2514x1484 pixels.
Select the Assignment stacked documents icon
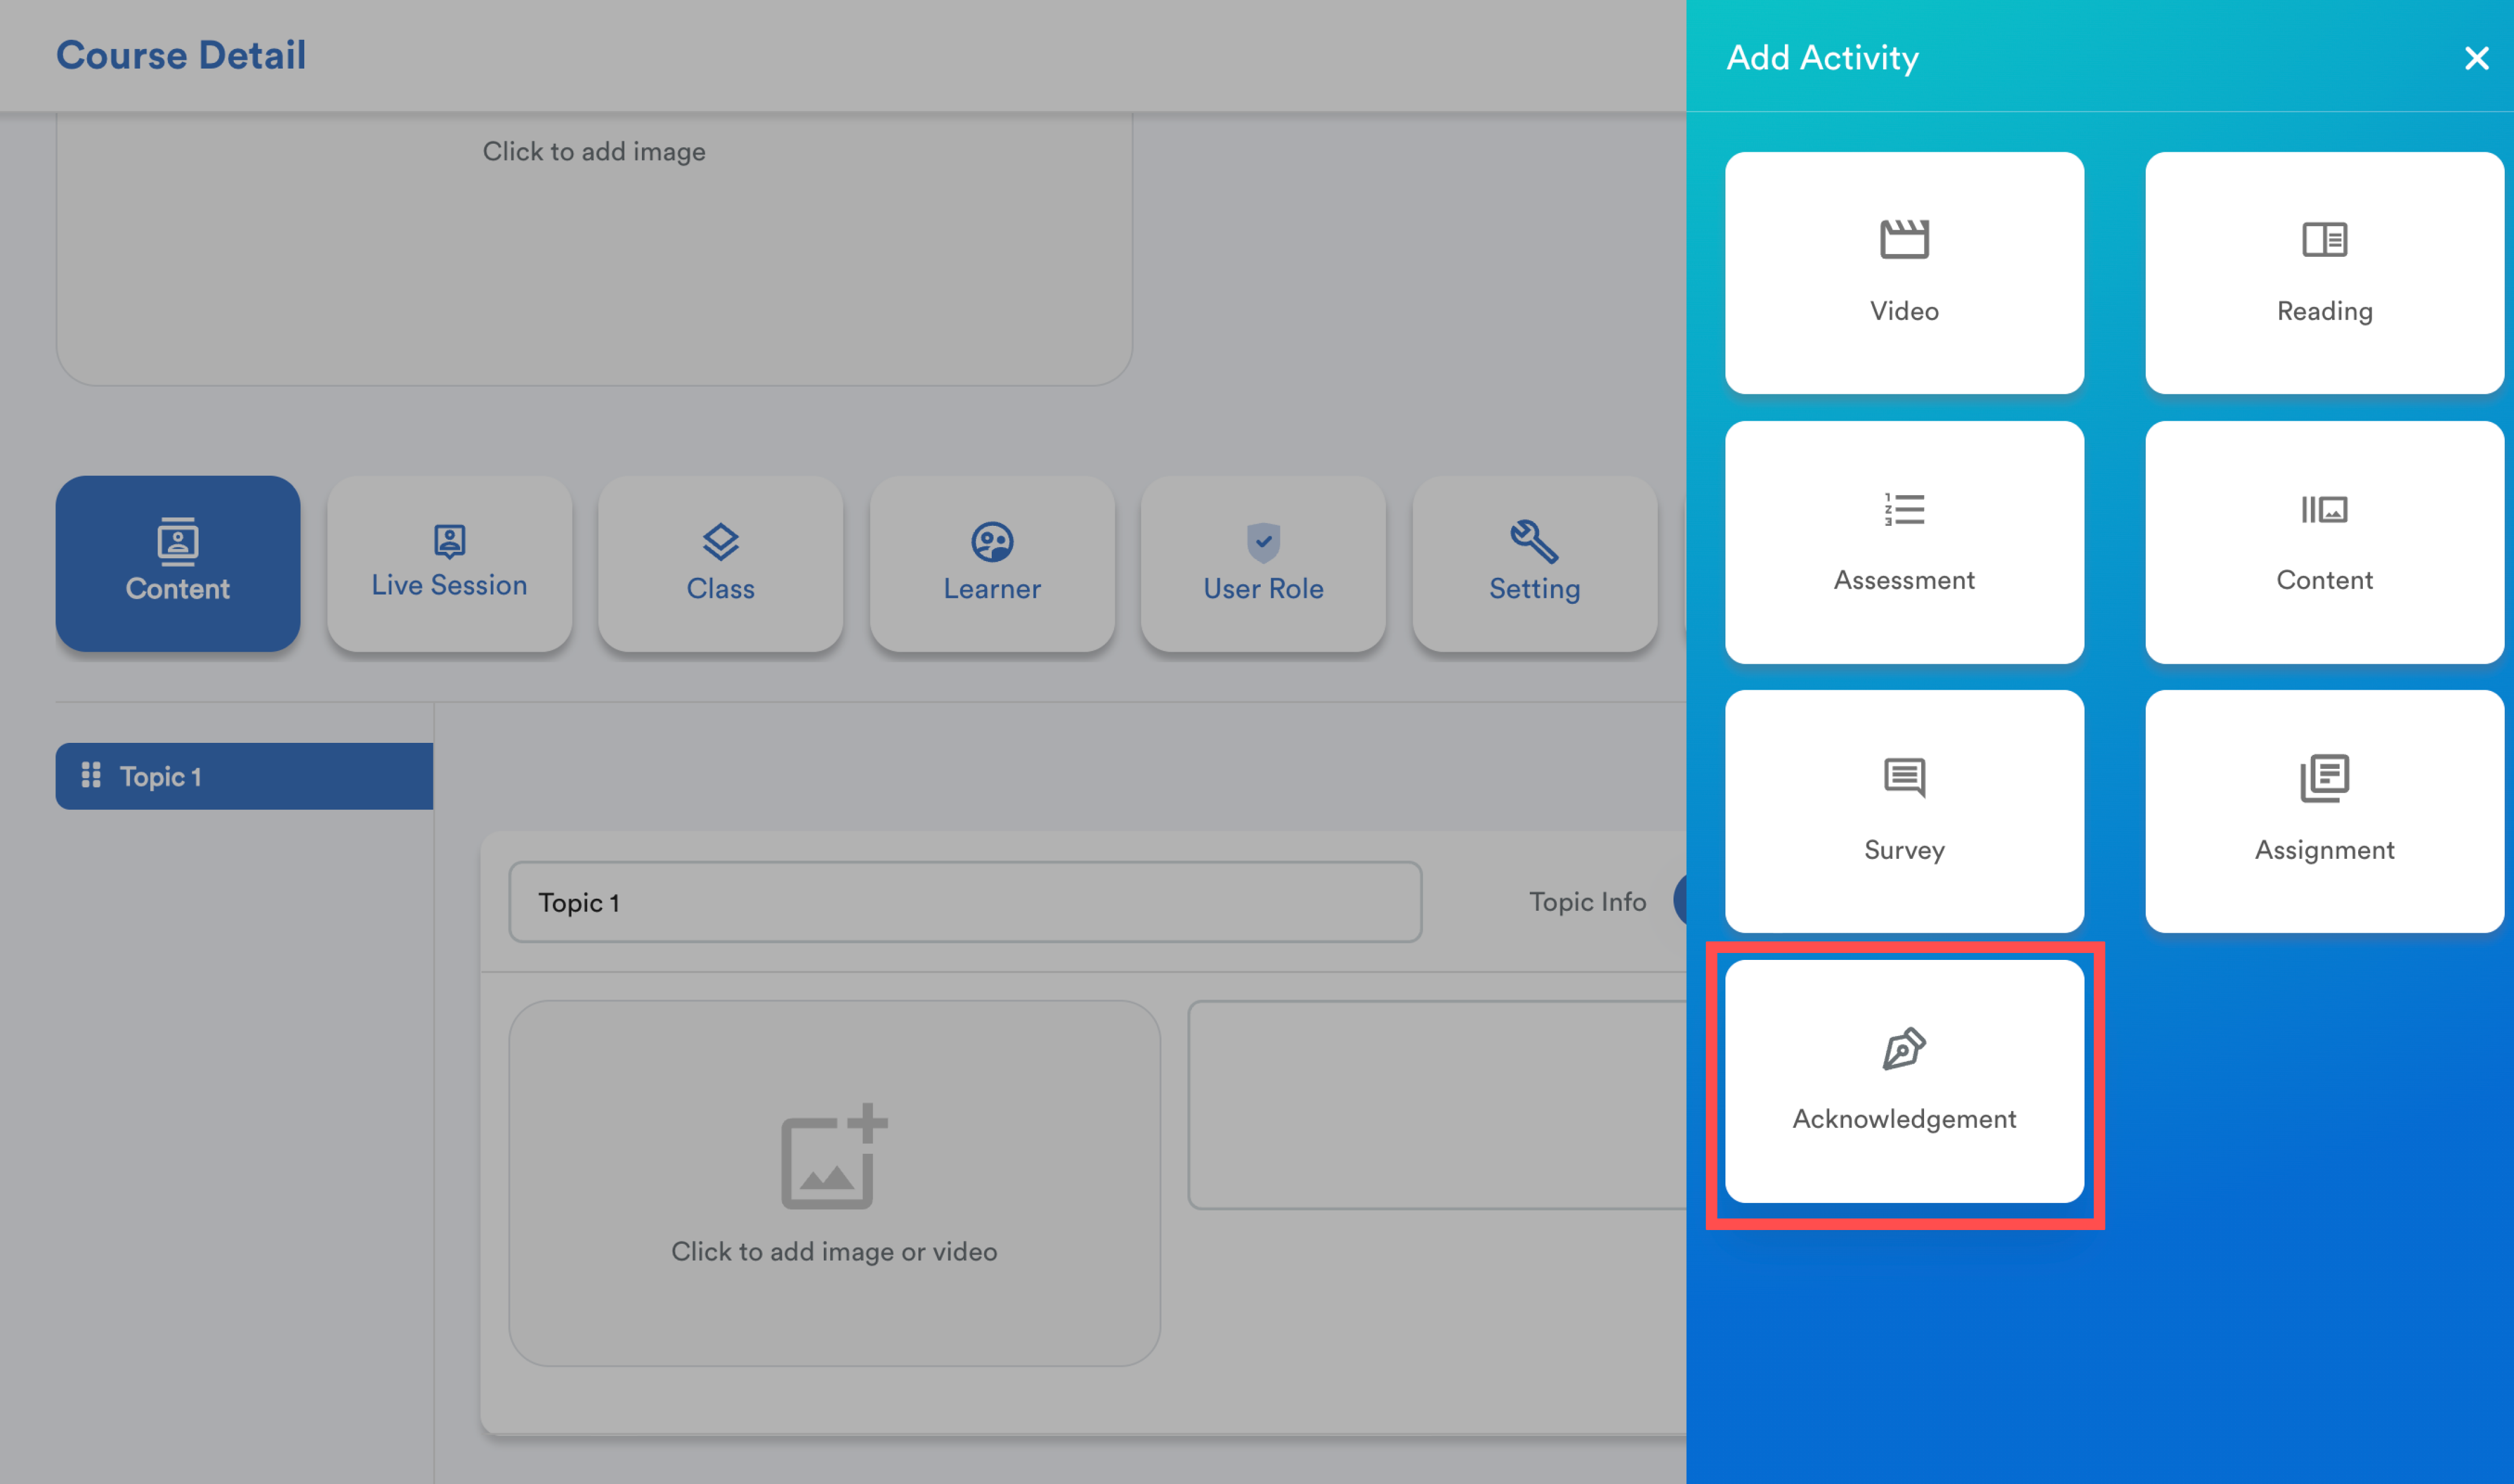pyautogui.click(x=2324, y=778)
